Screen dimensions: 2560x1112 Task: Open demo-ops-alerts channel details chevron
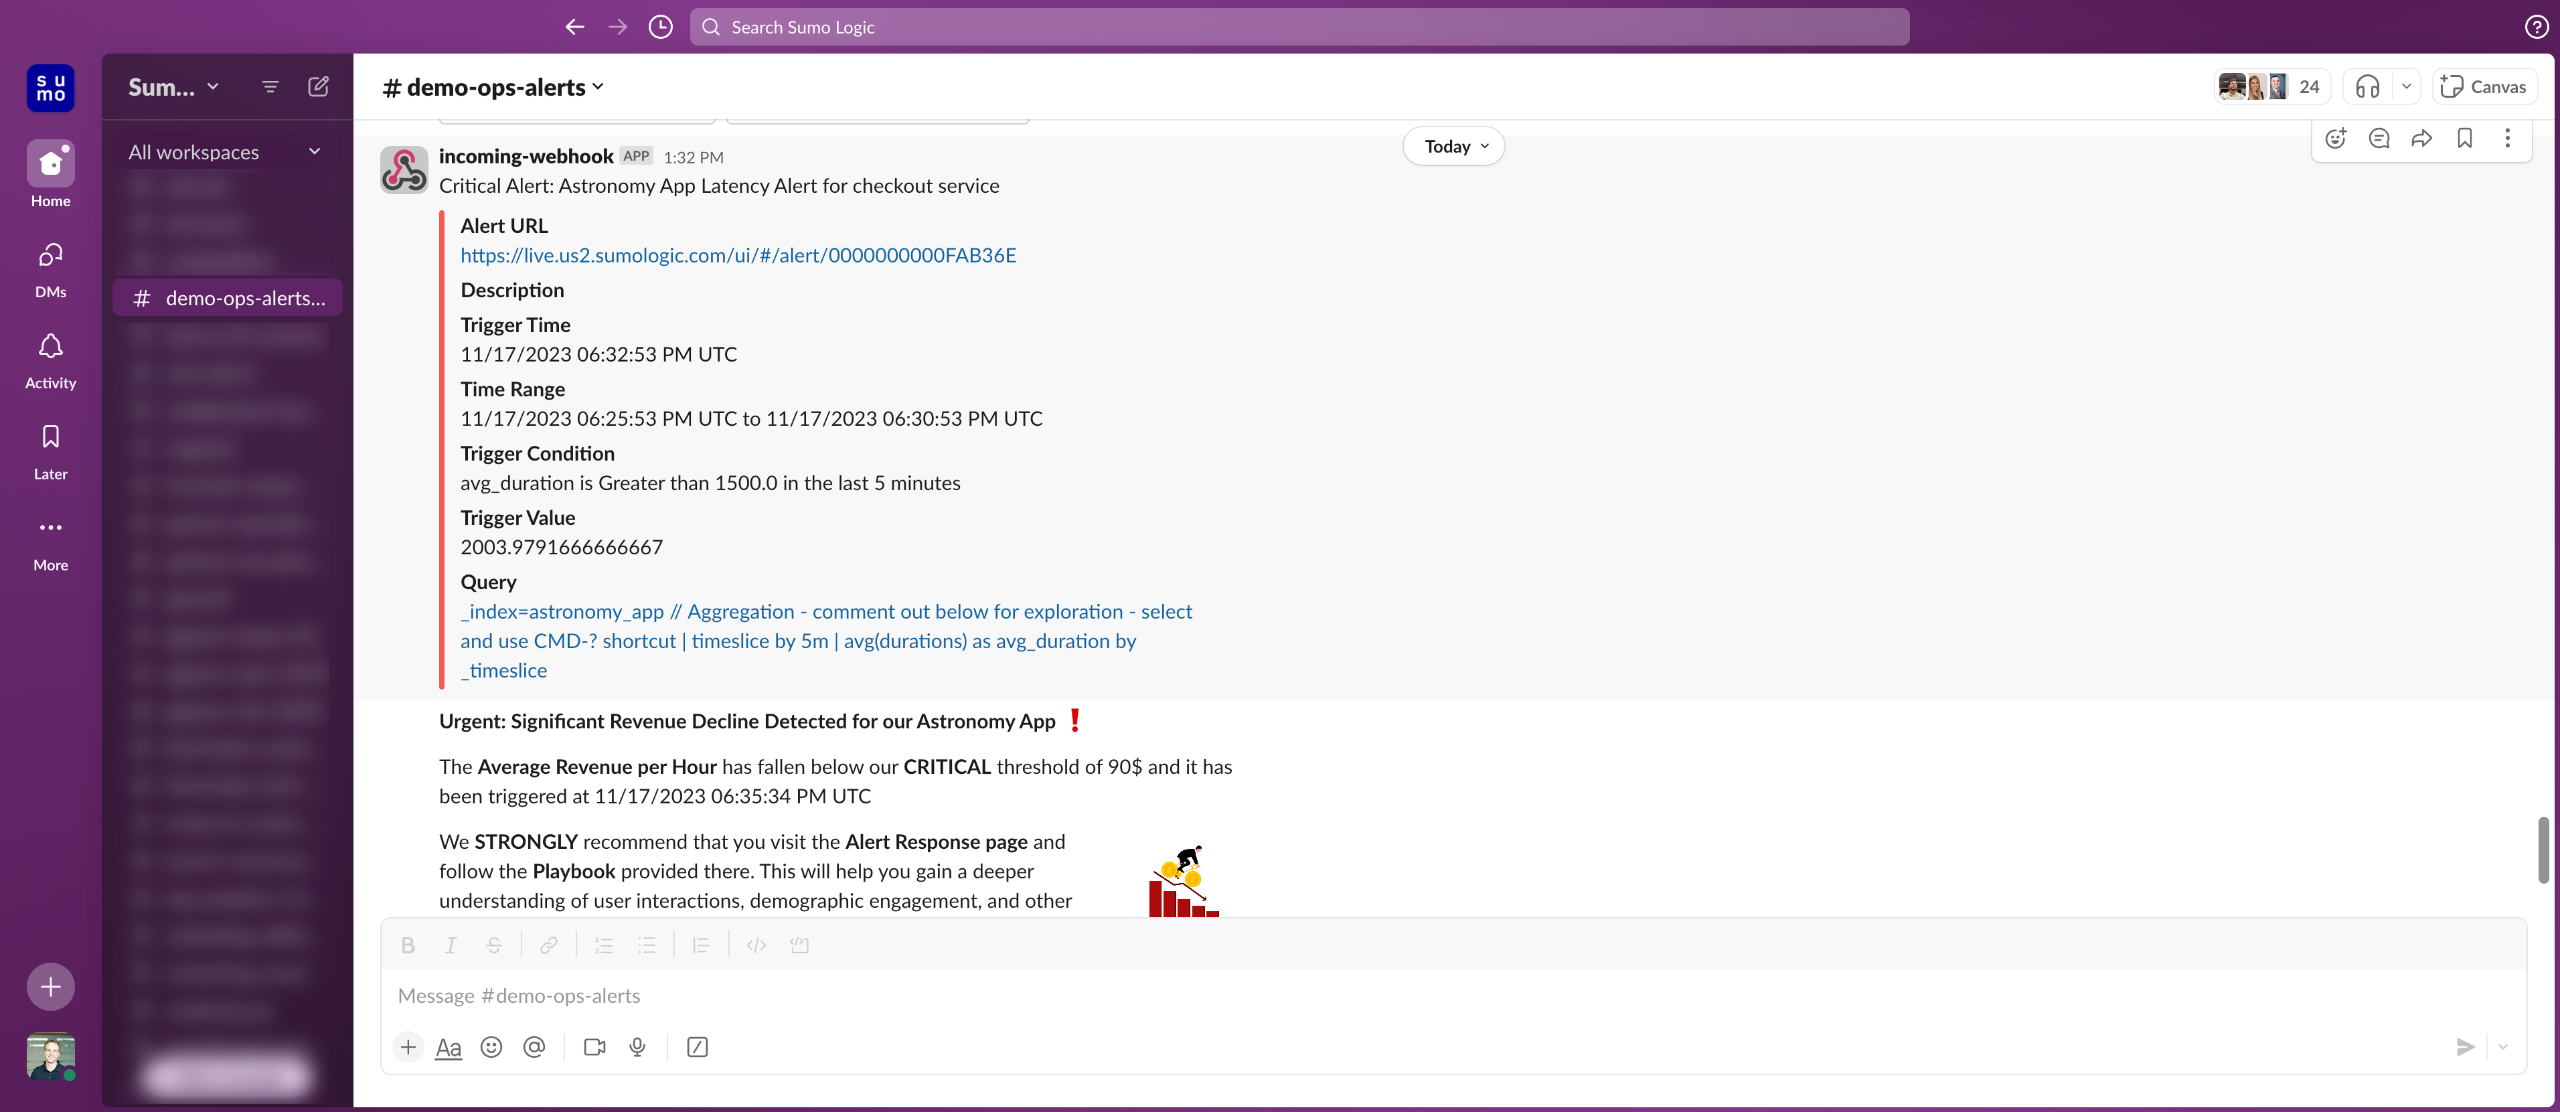(x=598, y=87)
